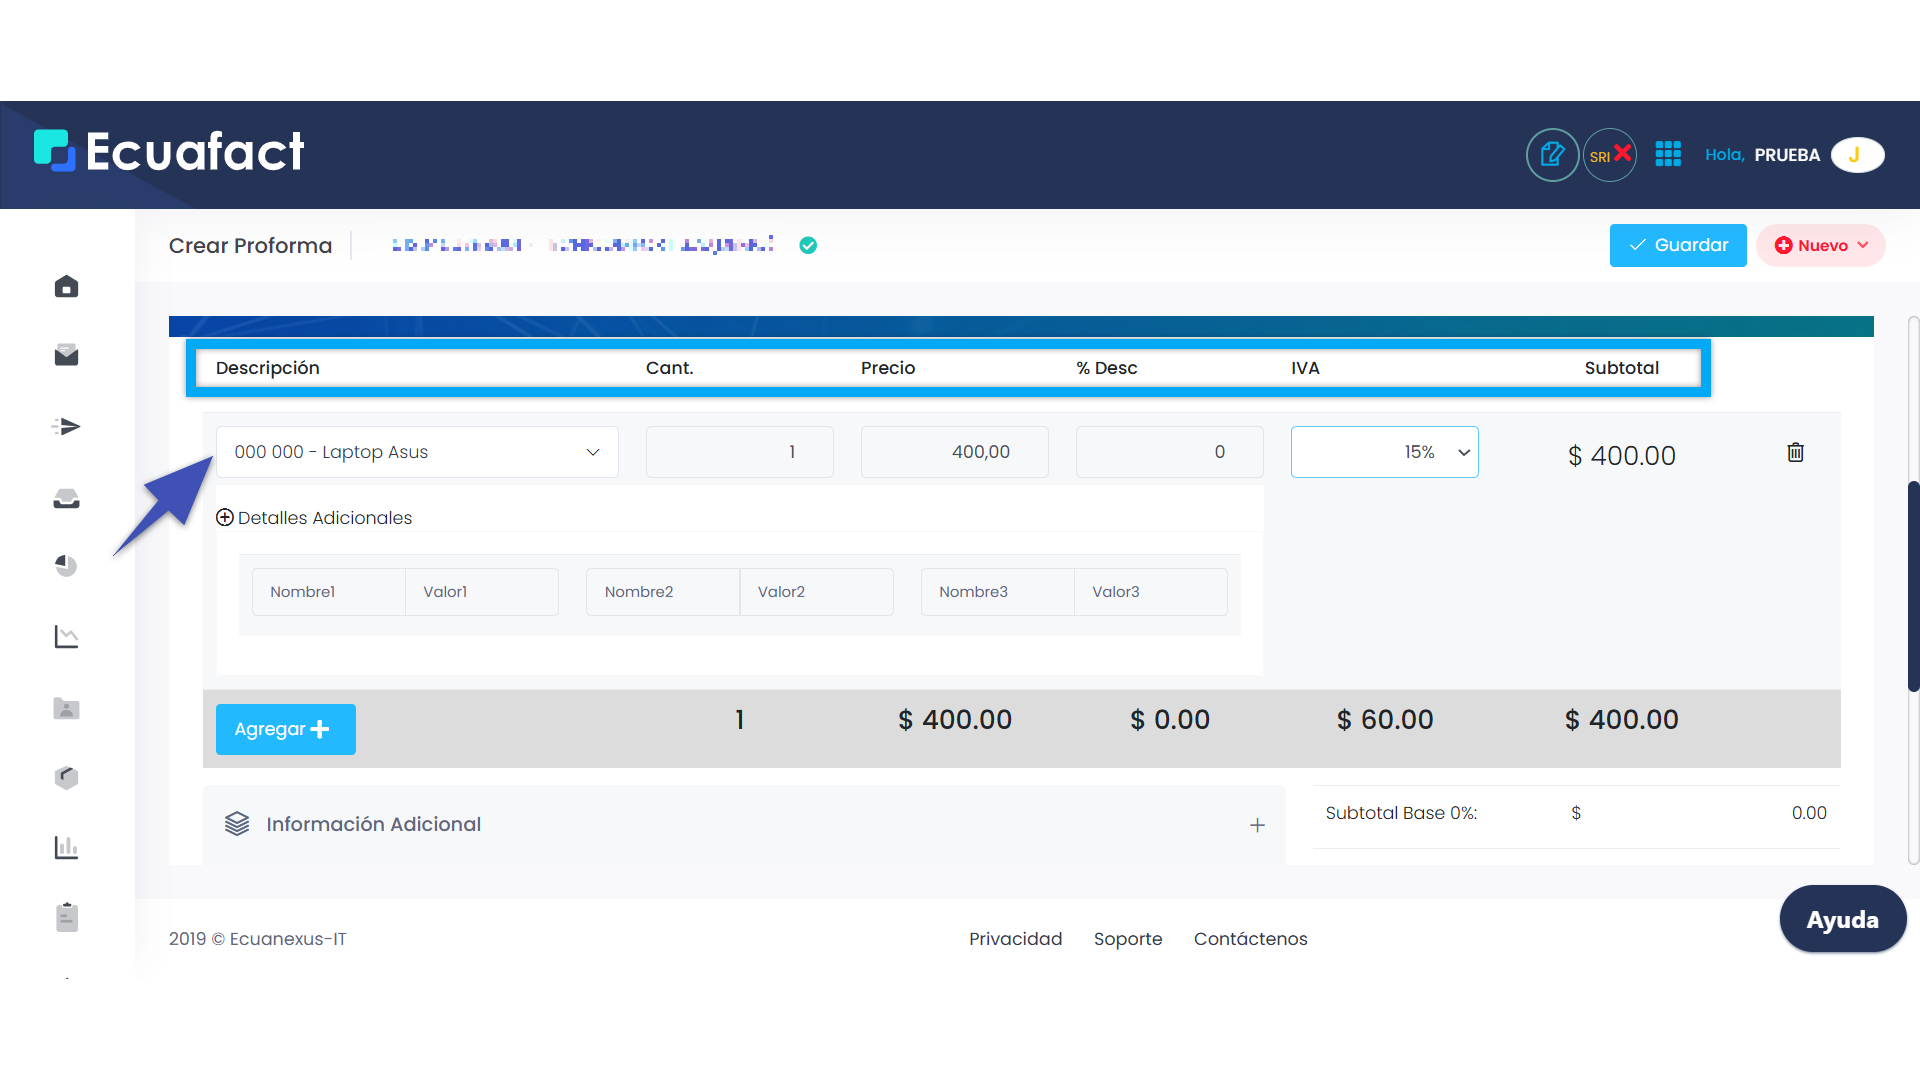1920x1080 pixels.
Task: Click the home icon in sidebar
Action: (x=66, y=287)
